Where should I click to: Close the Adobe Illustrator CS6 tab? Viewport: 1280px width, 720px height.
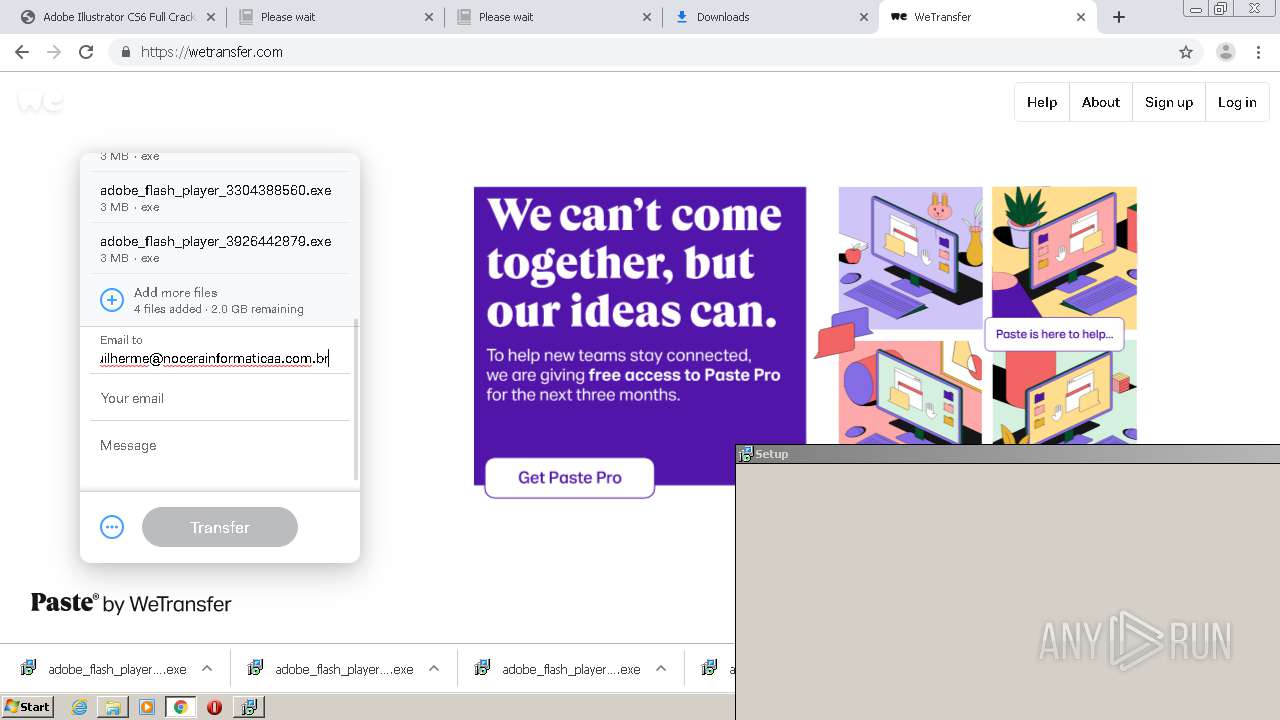[211, 17]
